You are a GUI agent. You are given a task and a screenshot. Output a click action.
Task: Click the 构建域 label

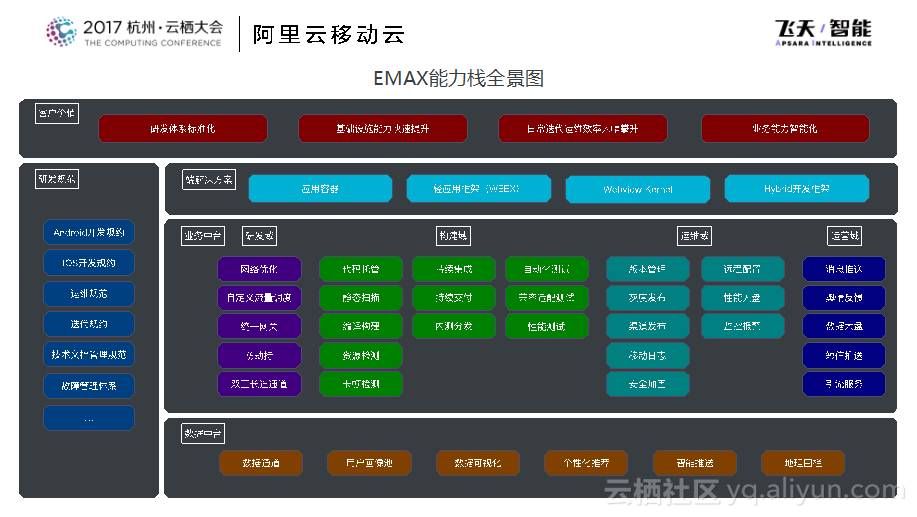(x=454, y=236)
